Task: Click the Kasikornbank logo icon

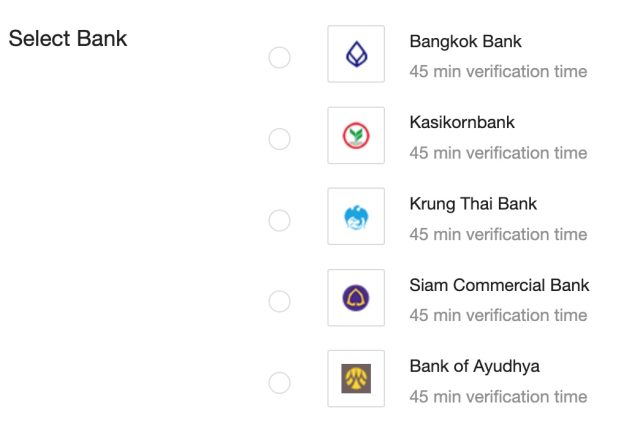Action: point(356,136)
